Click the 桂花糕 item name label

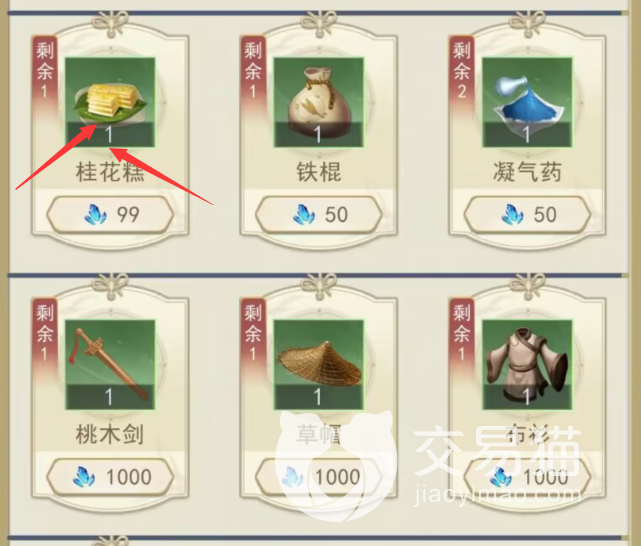click(x=110, y=172)
